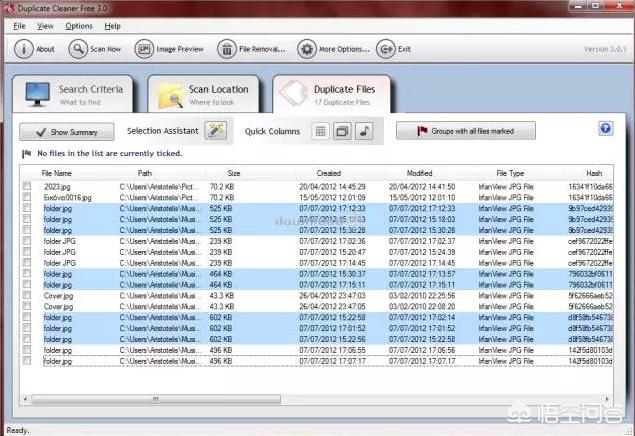Image resolution: width=635 pixels, height=436 pixels.
Task: Sort by the Hash column header
Action: click(x=594, y=173)
